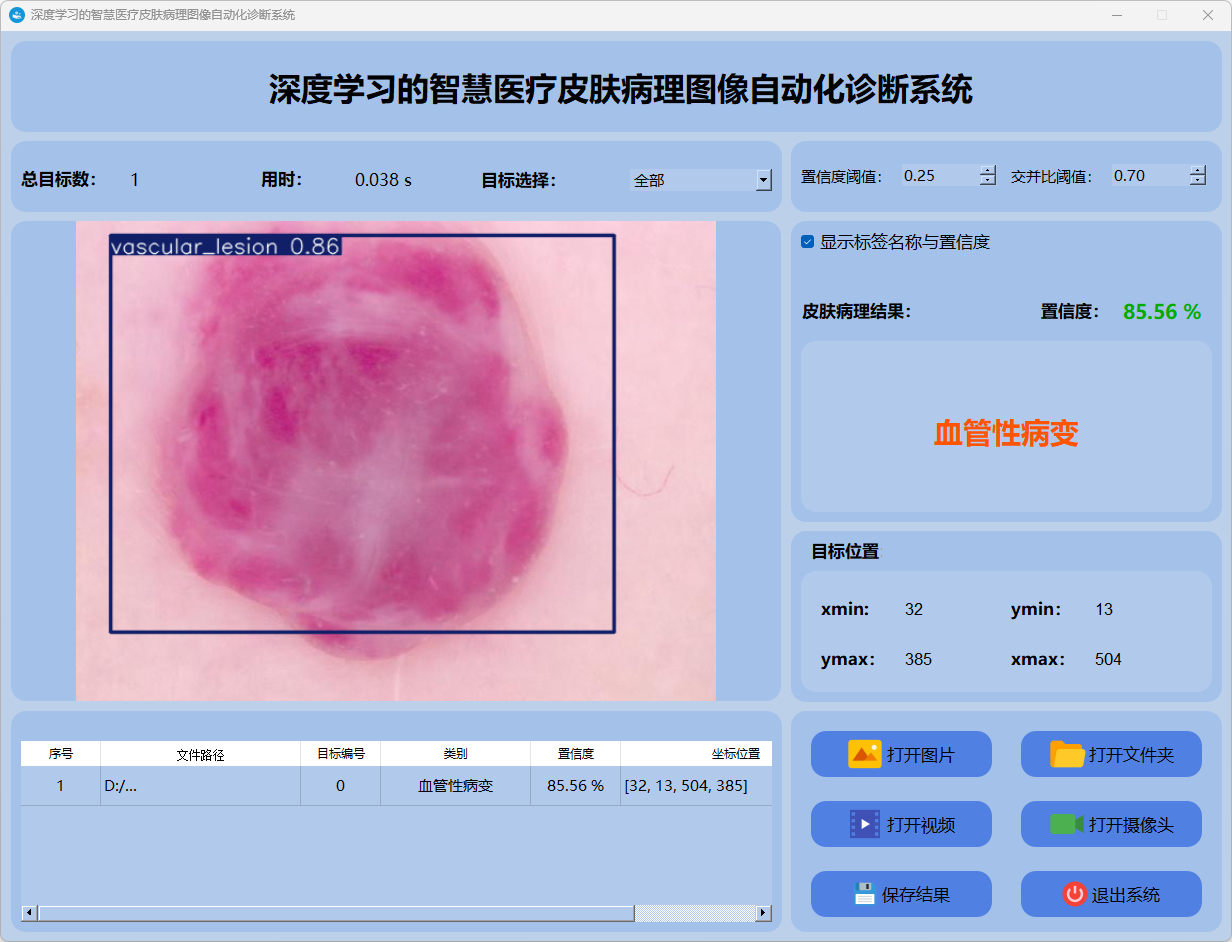Image resolution: width=1232 pixels, height=942 pixels.
Task: Increase the IoU threshold with up arrow
Action: [x=1198, y=170]
